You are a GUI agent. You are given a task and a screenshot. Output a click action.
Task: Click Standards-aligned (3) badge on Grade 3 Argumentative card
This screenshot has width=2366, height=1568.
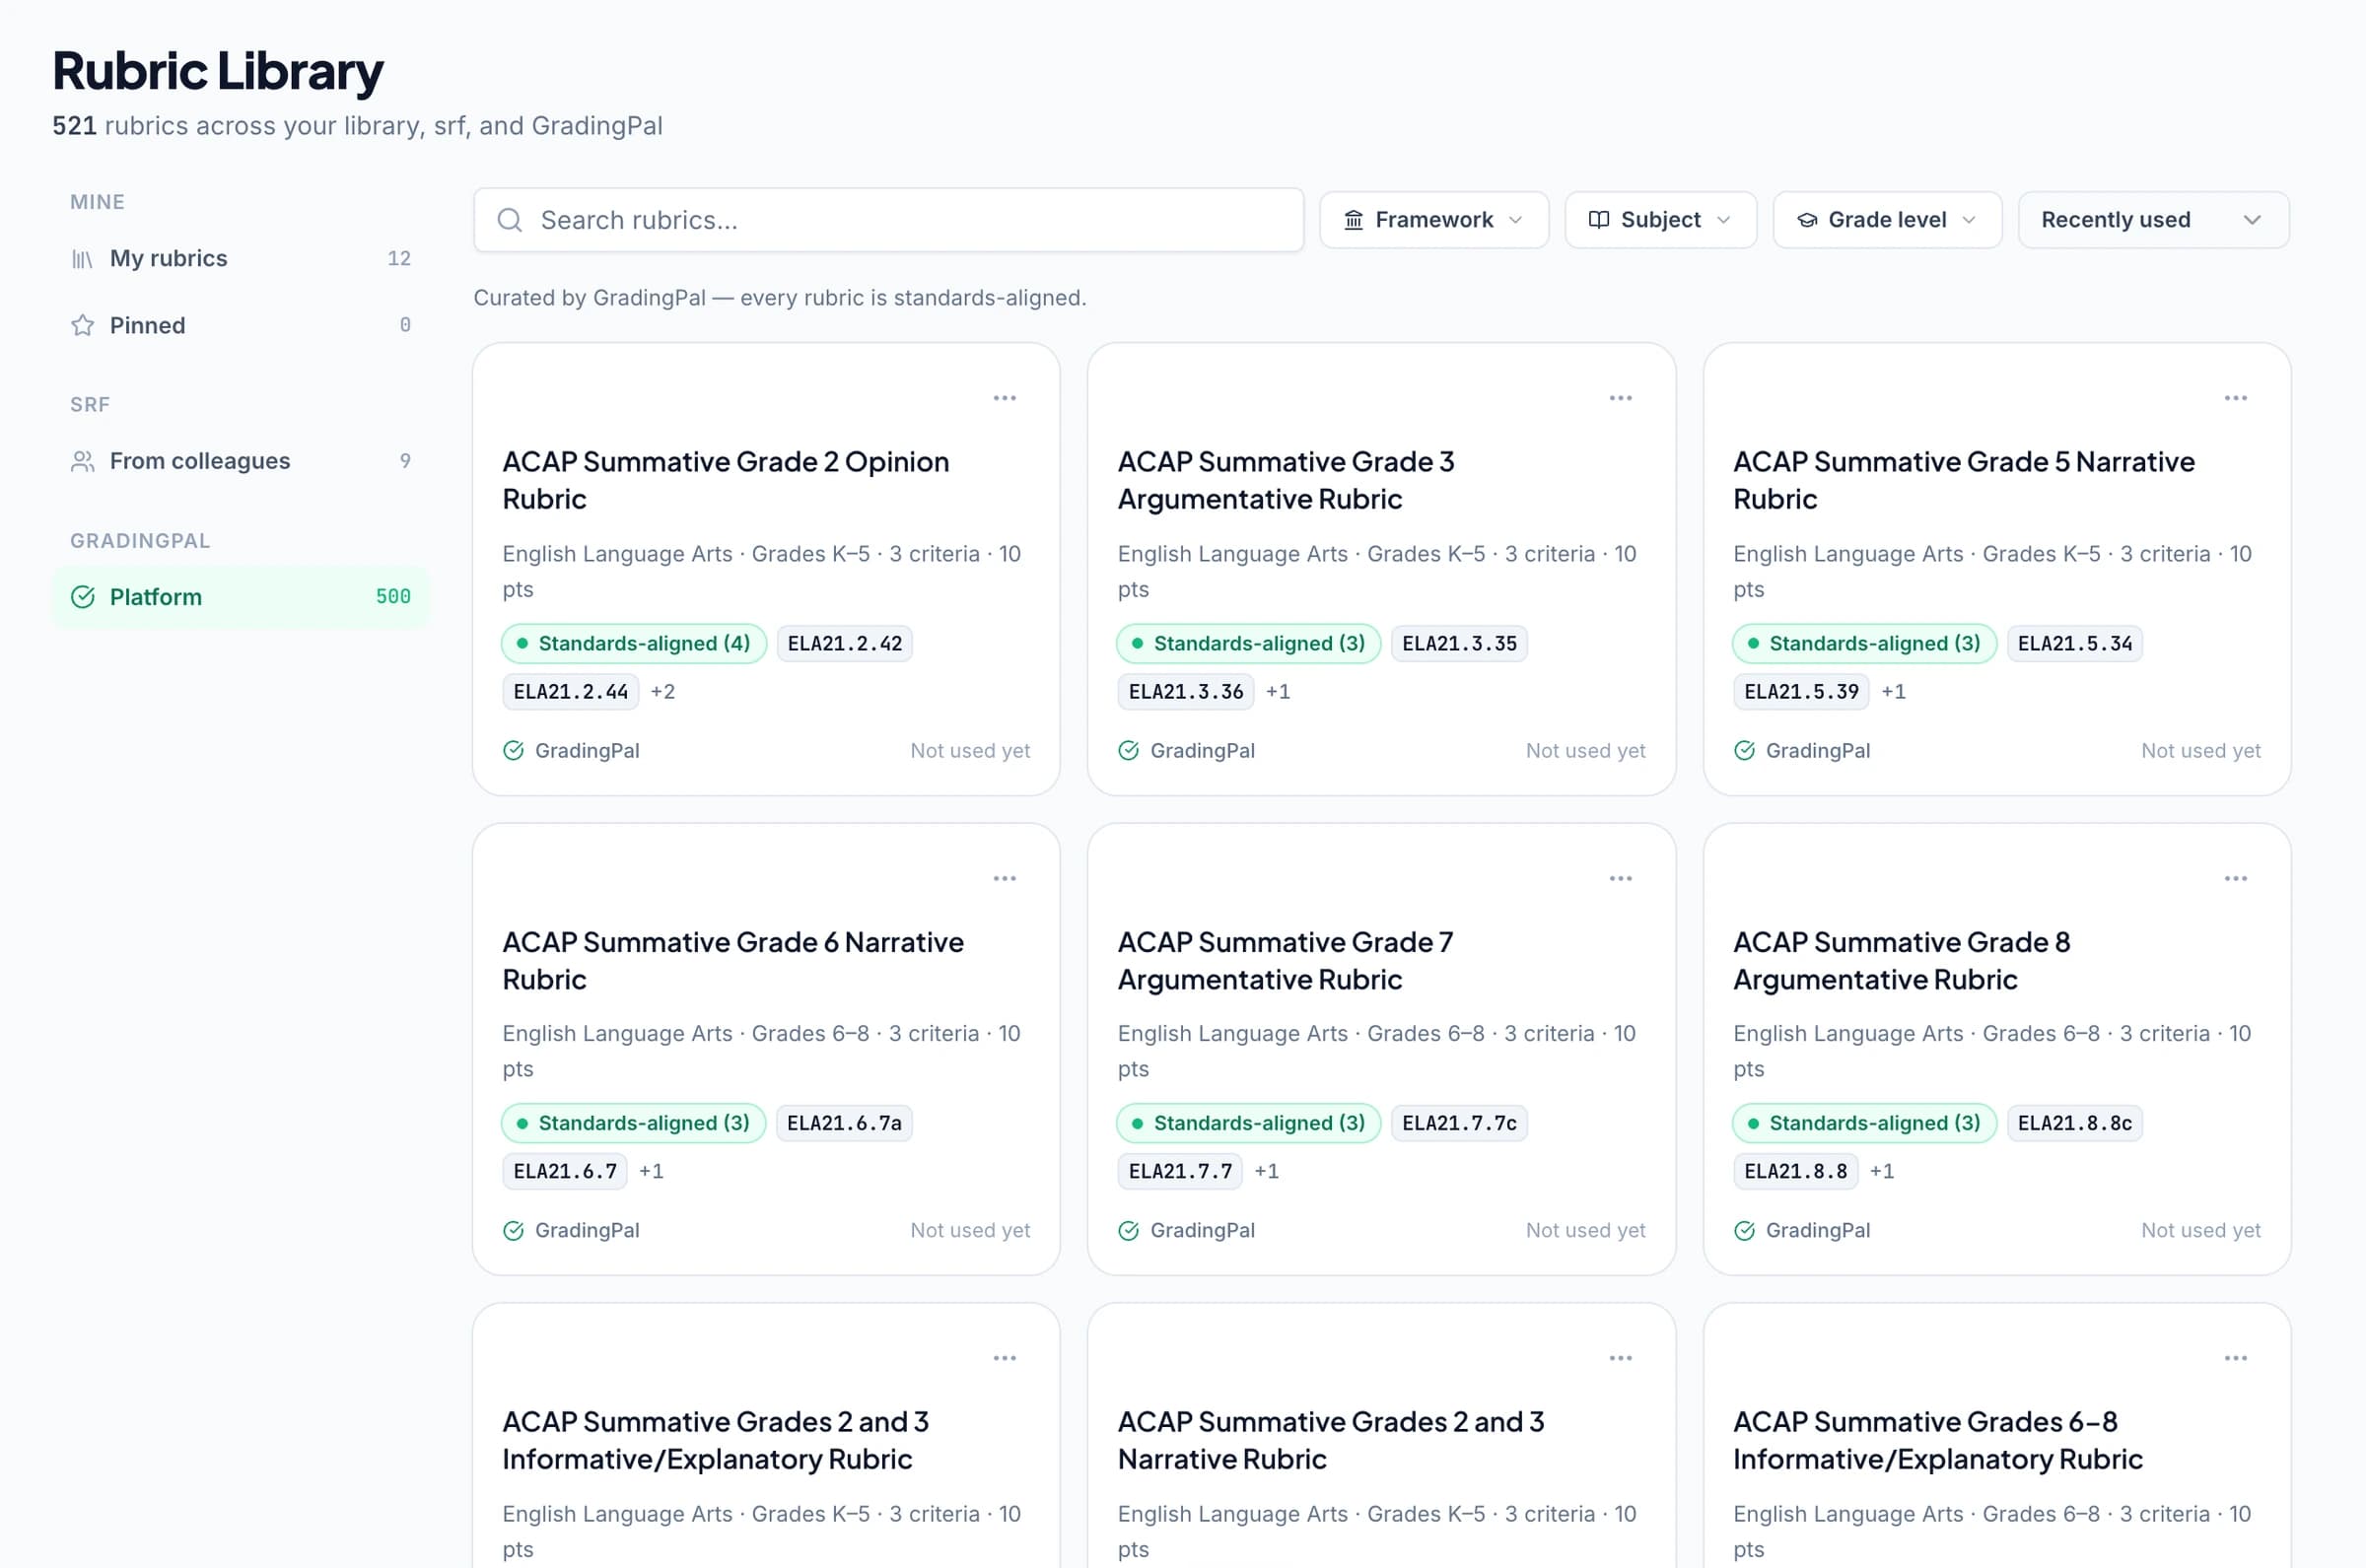(1249, 643)
